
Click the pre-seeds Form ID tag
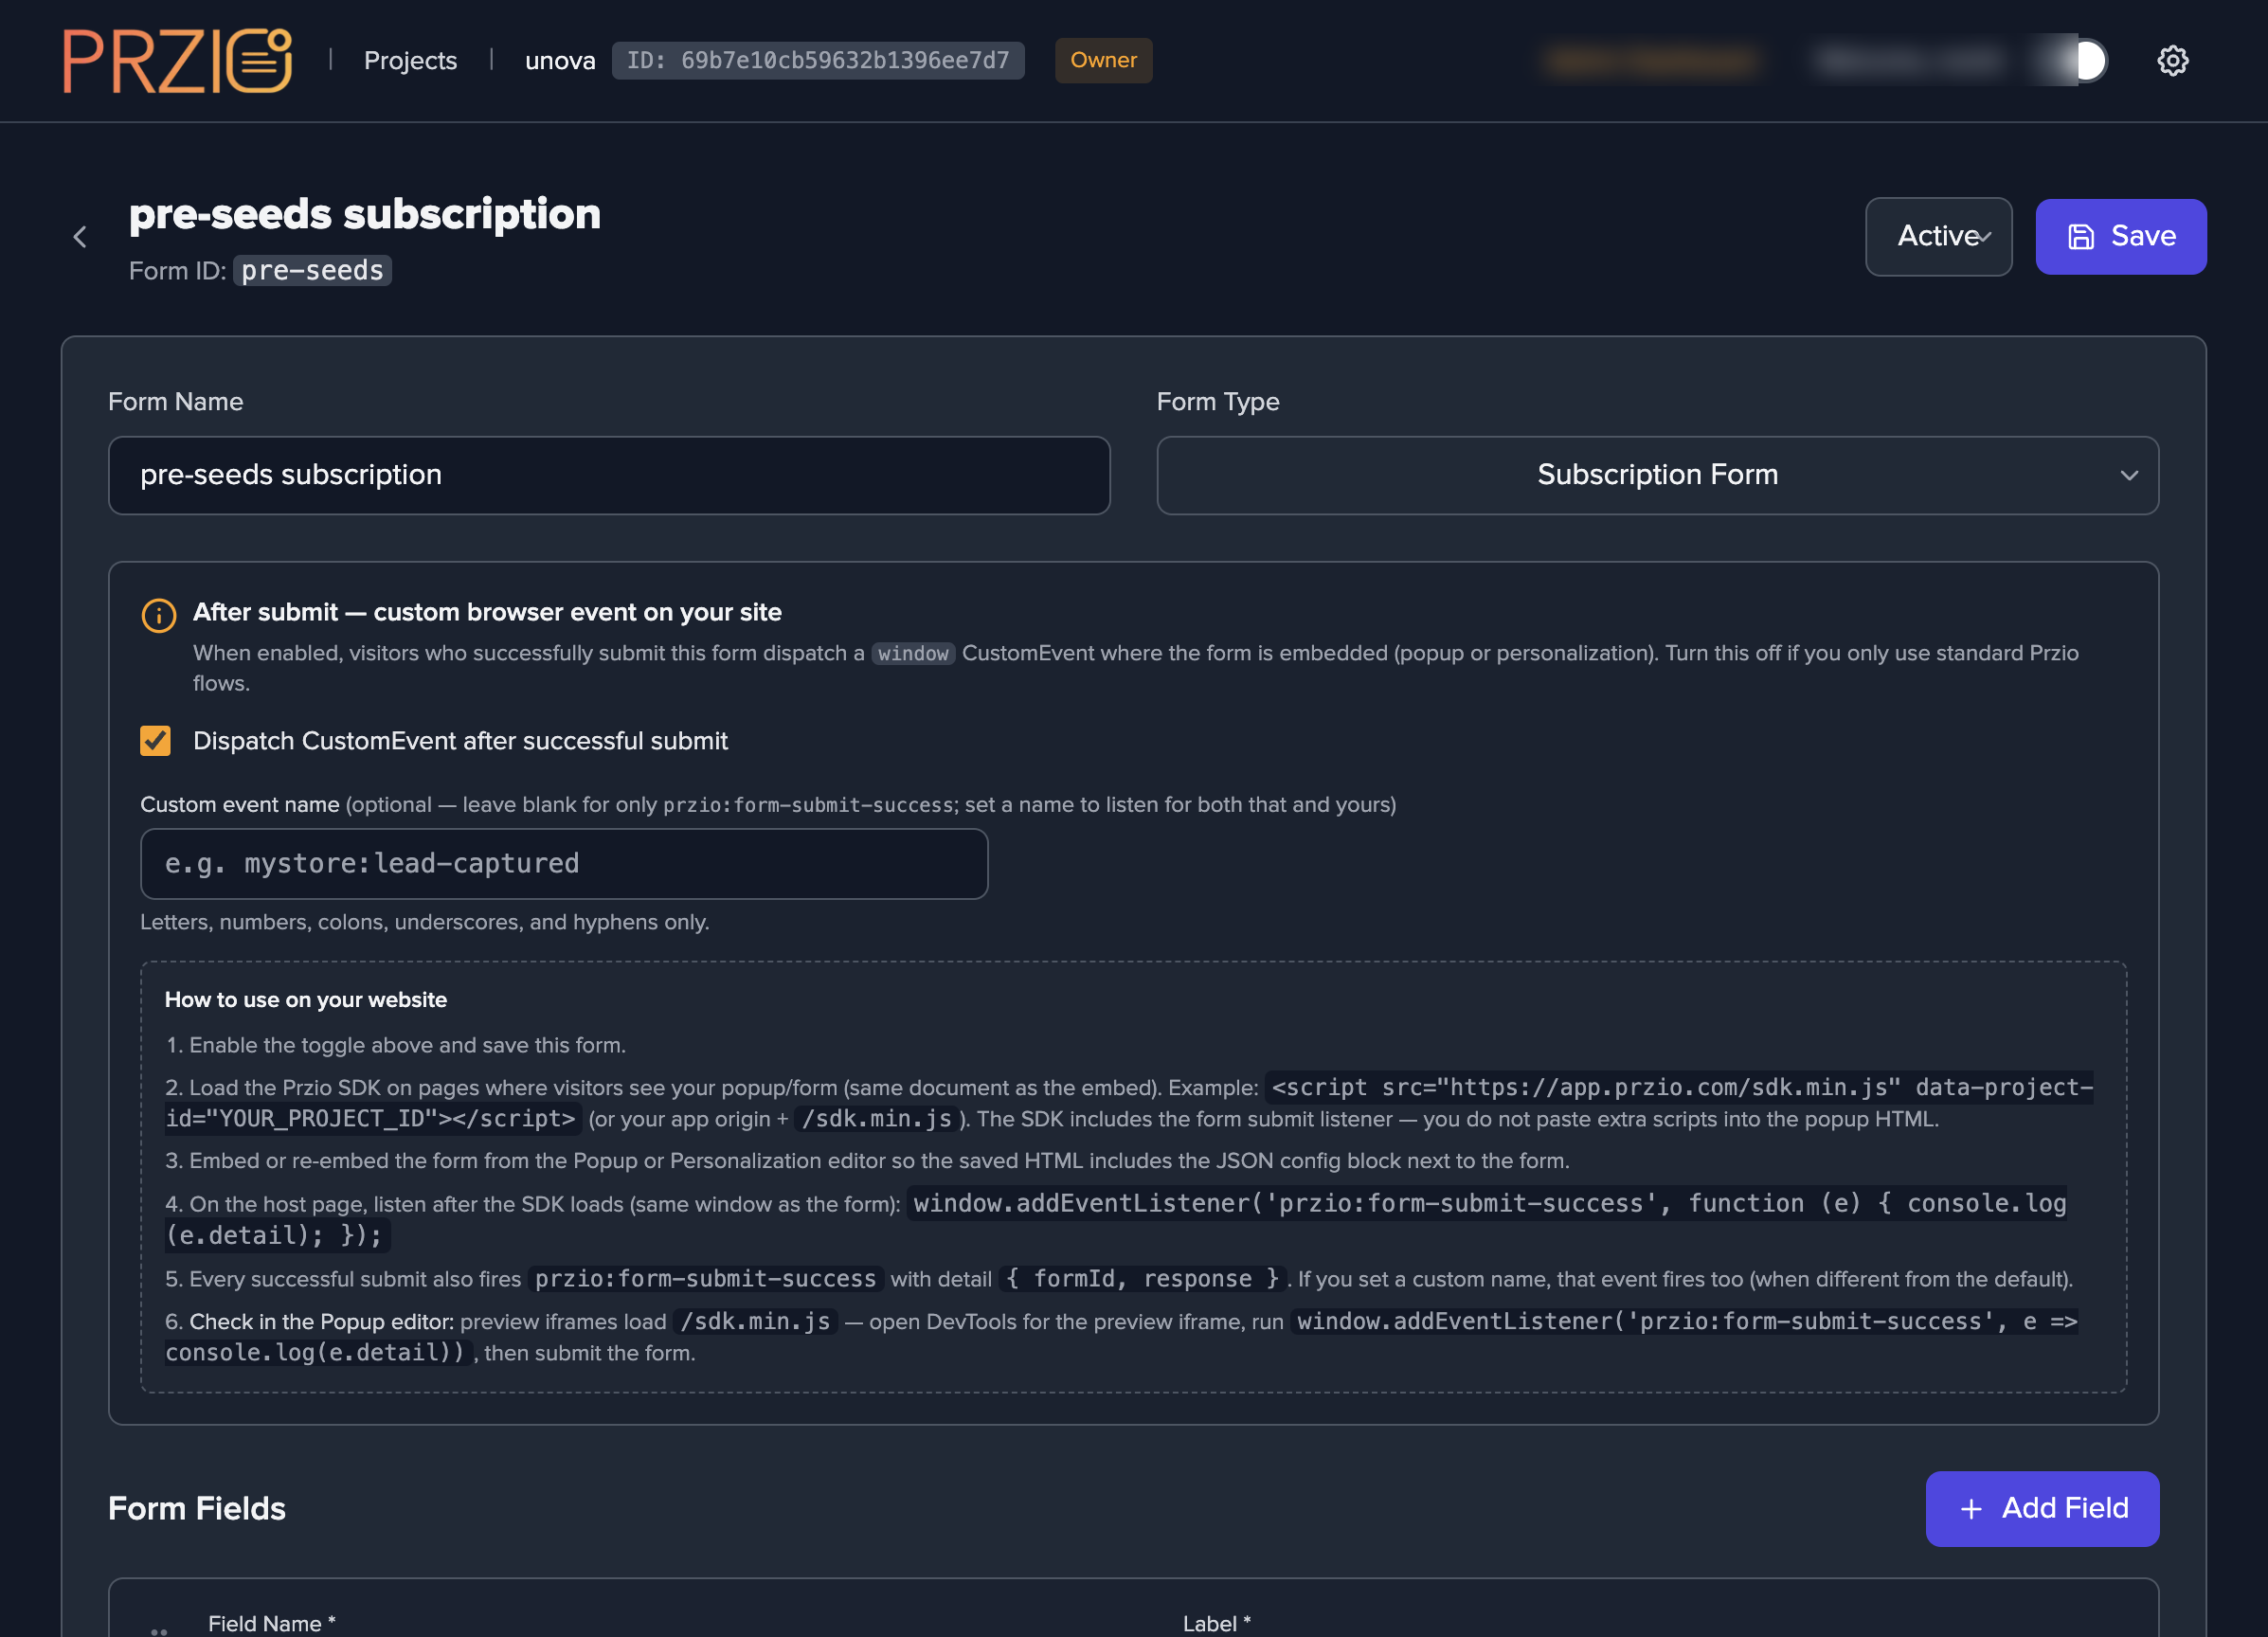pyautogui.click(x=312, y=270)
